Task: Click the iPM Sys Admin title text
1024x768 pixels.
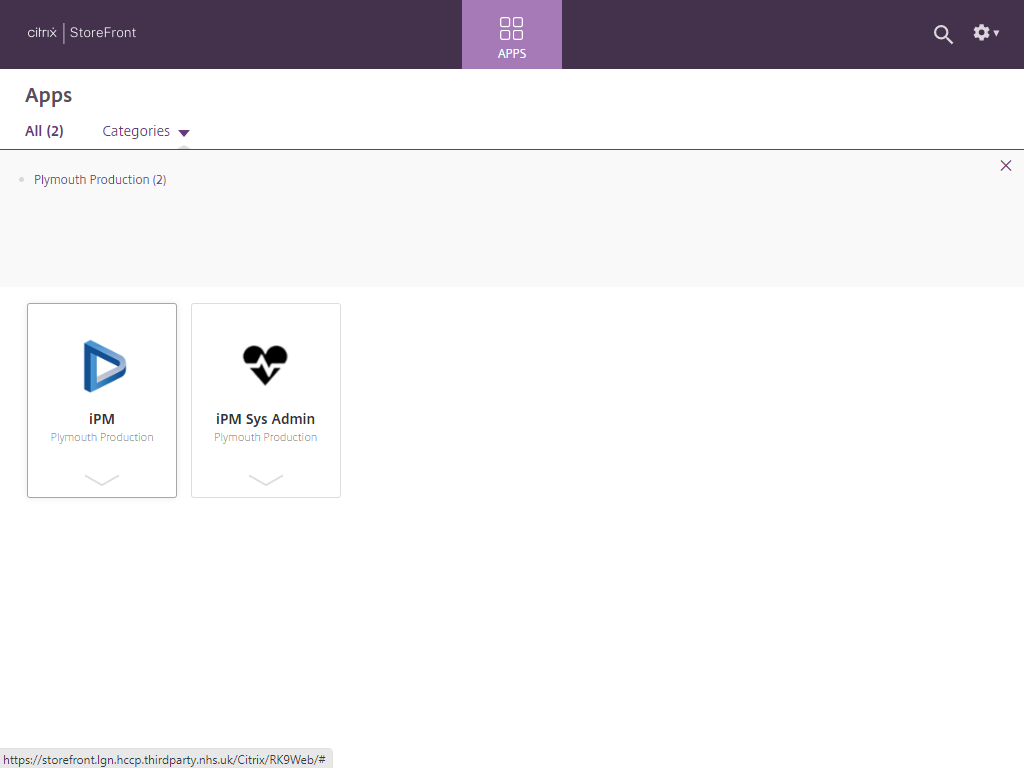Action: [265, 419]
